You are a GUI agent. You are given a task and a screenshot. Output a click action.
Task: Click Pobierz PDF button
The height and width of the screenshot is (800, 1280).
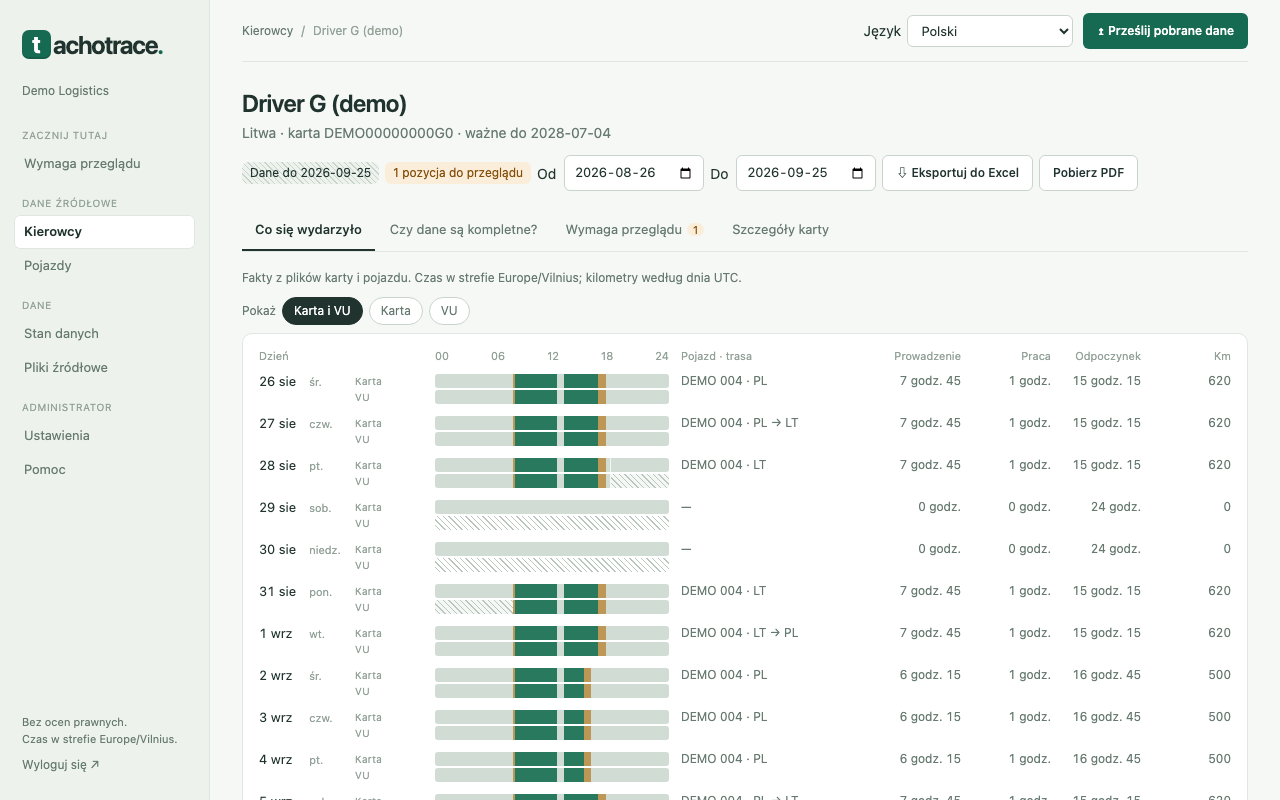click(1088, 173)
